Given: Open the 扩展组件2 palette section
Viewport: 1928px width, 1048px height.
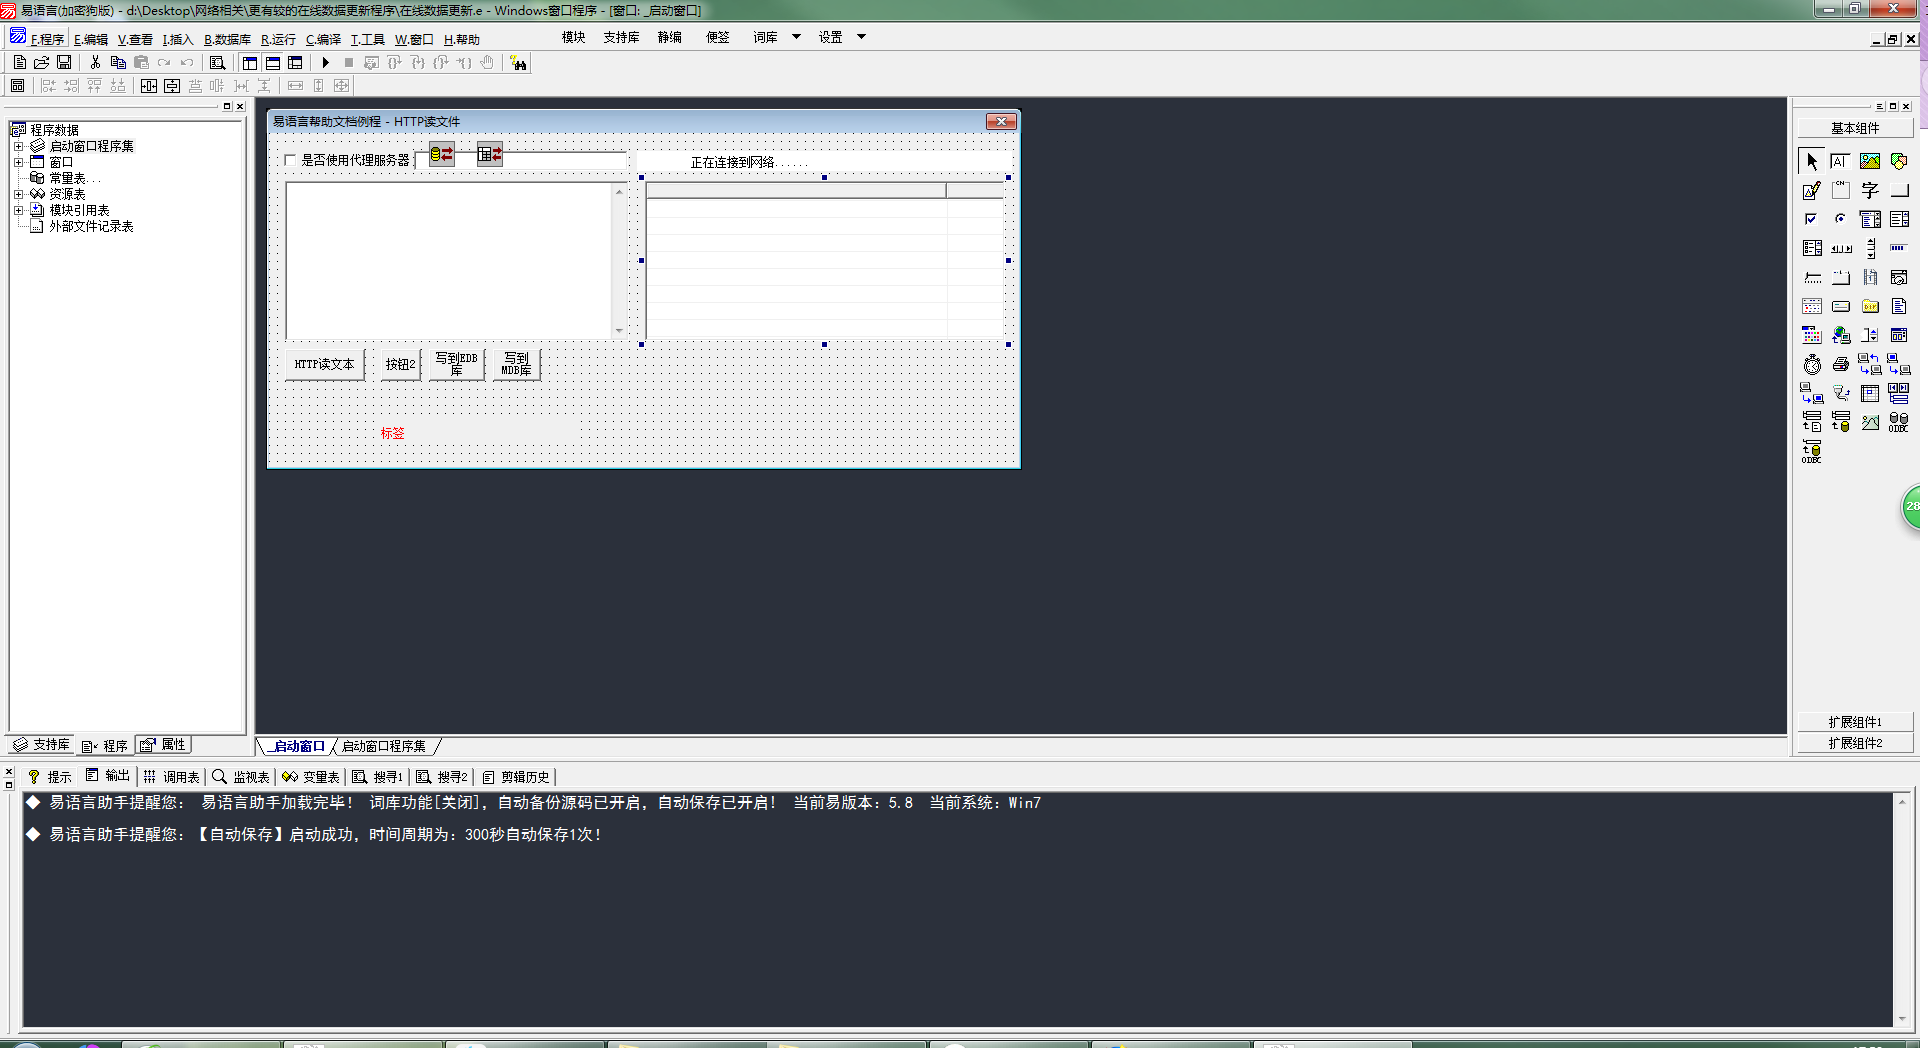Looking at the screenshot, I should (x=1855, y=743).
